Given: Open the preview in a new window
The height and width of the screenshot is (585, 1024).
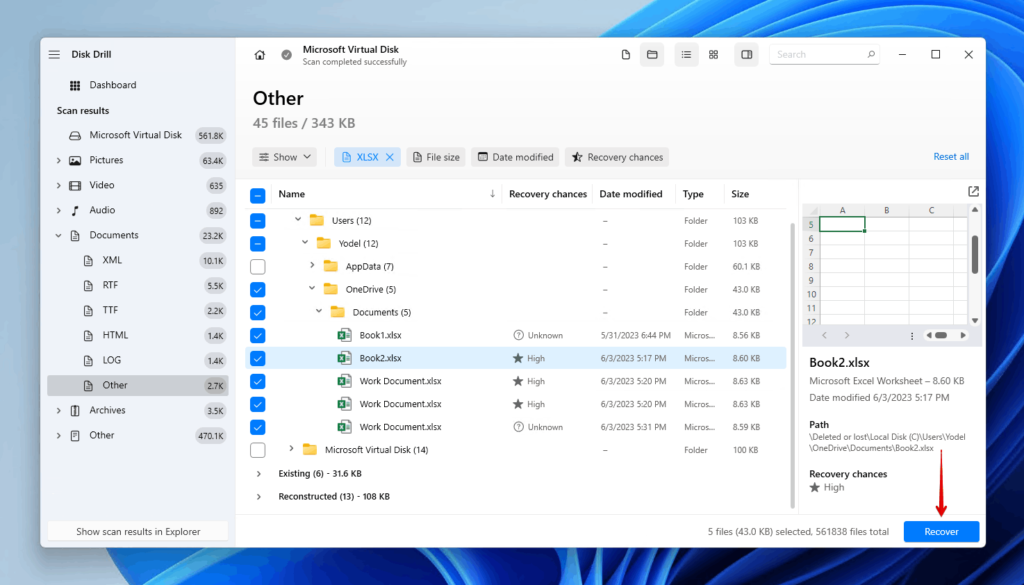Looking at the screenshot, I should coord(972,191).
